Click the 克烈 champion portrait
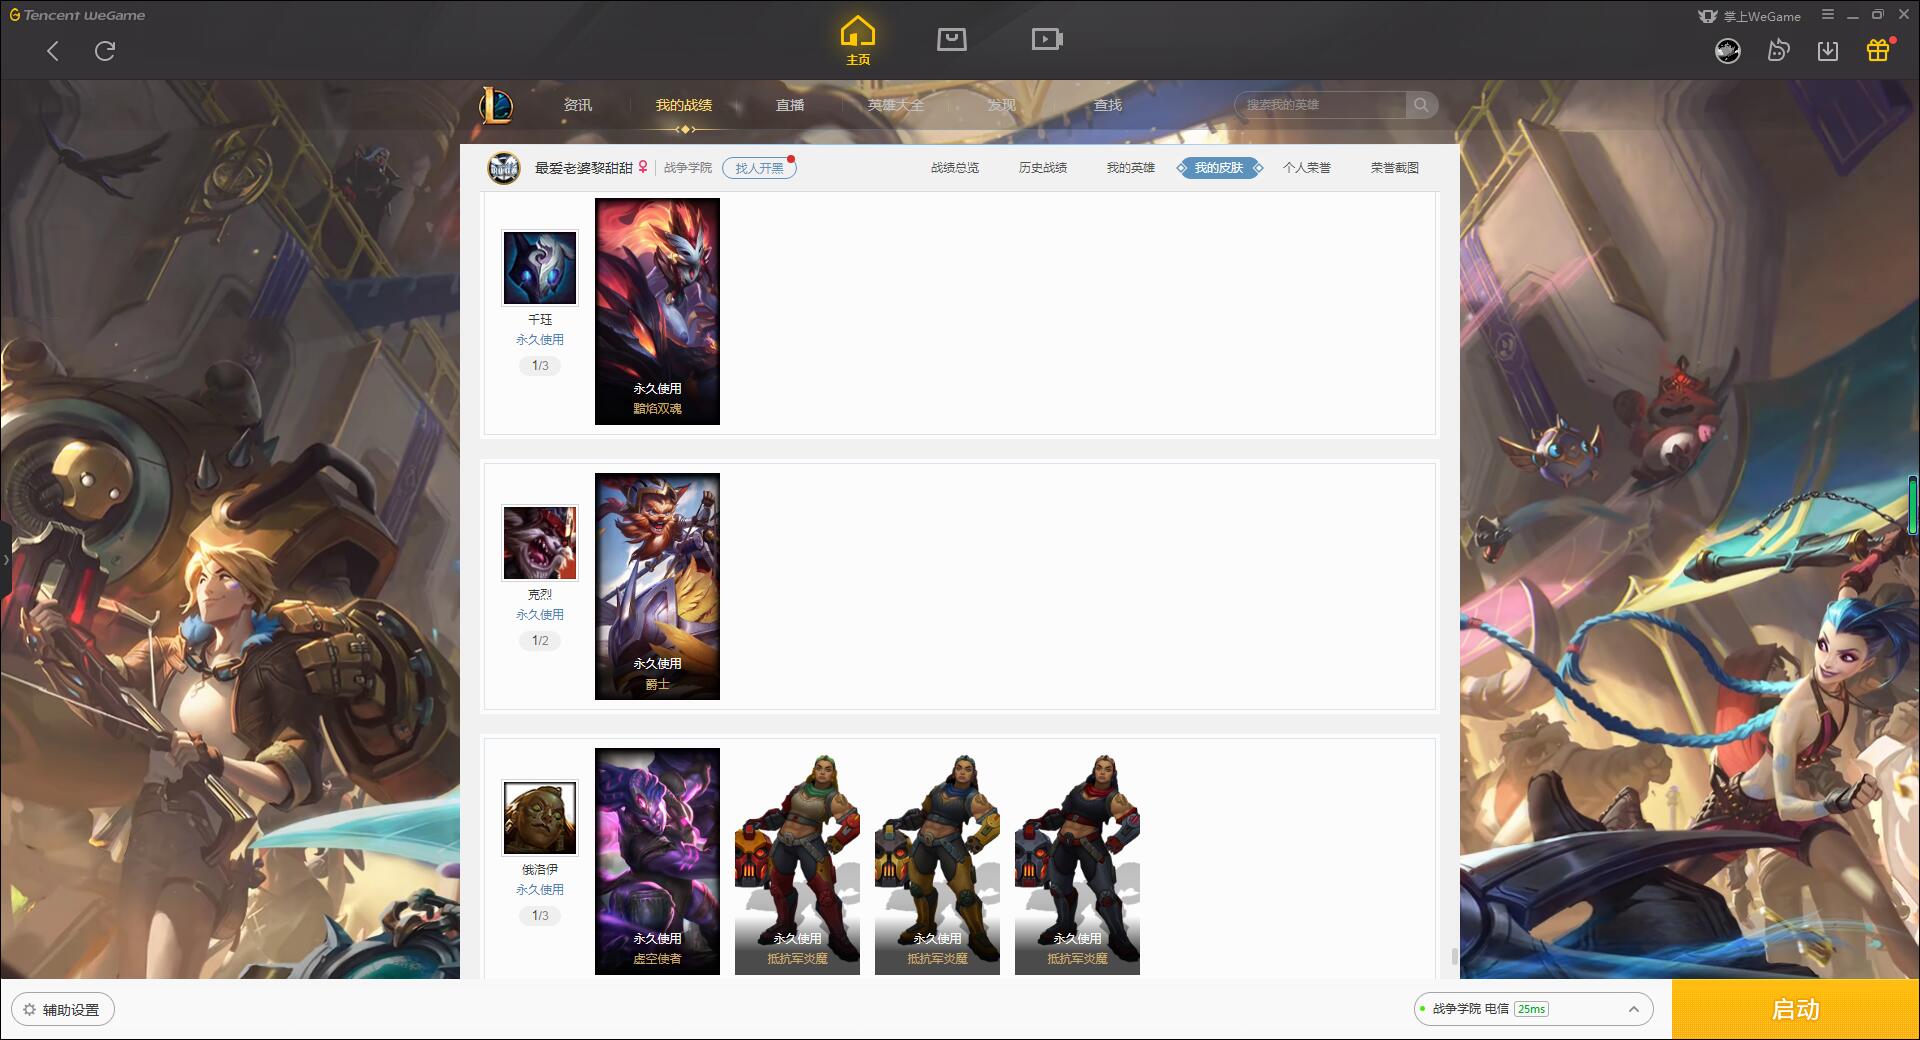 coord(540,543)
